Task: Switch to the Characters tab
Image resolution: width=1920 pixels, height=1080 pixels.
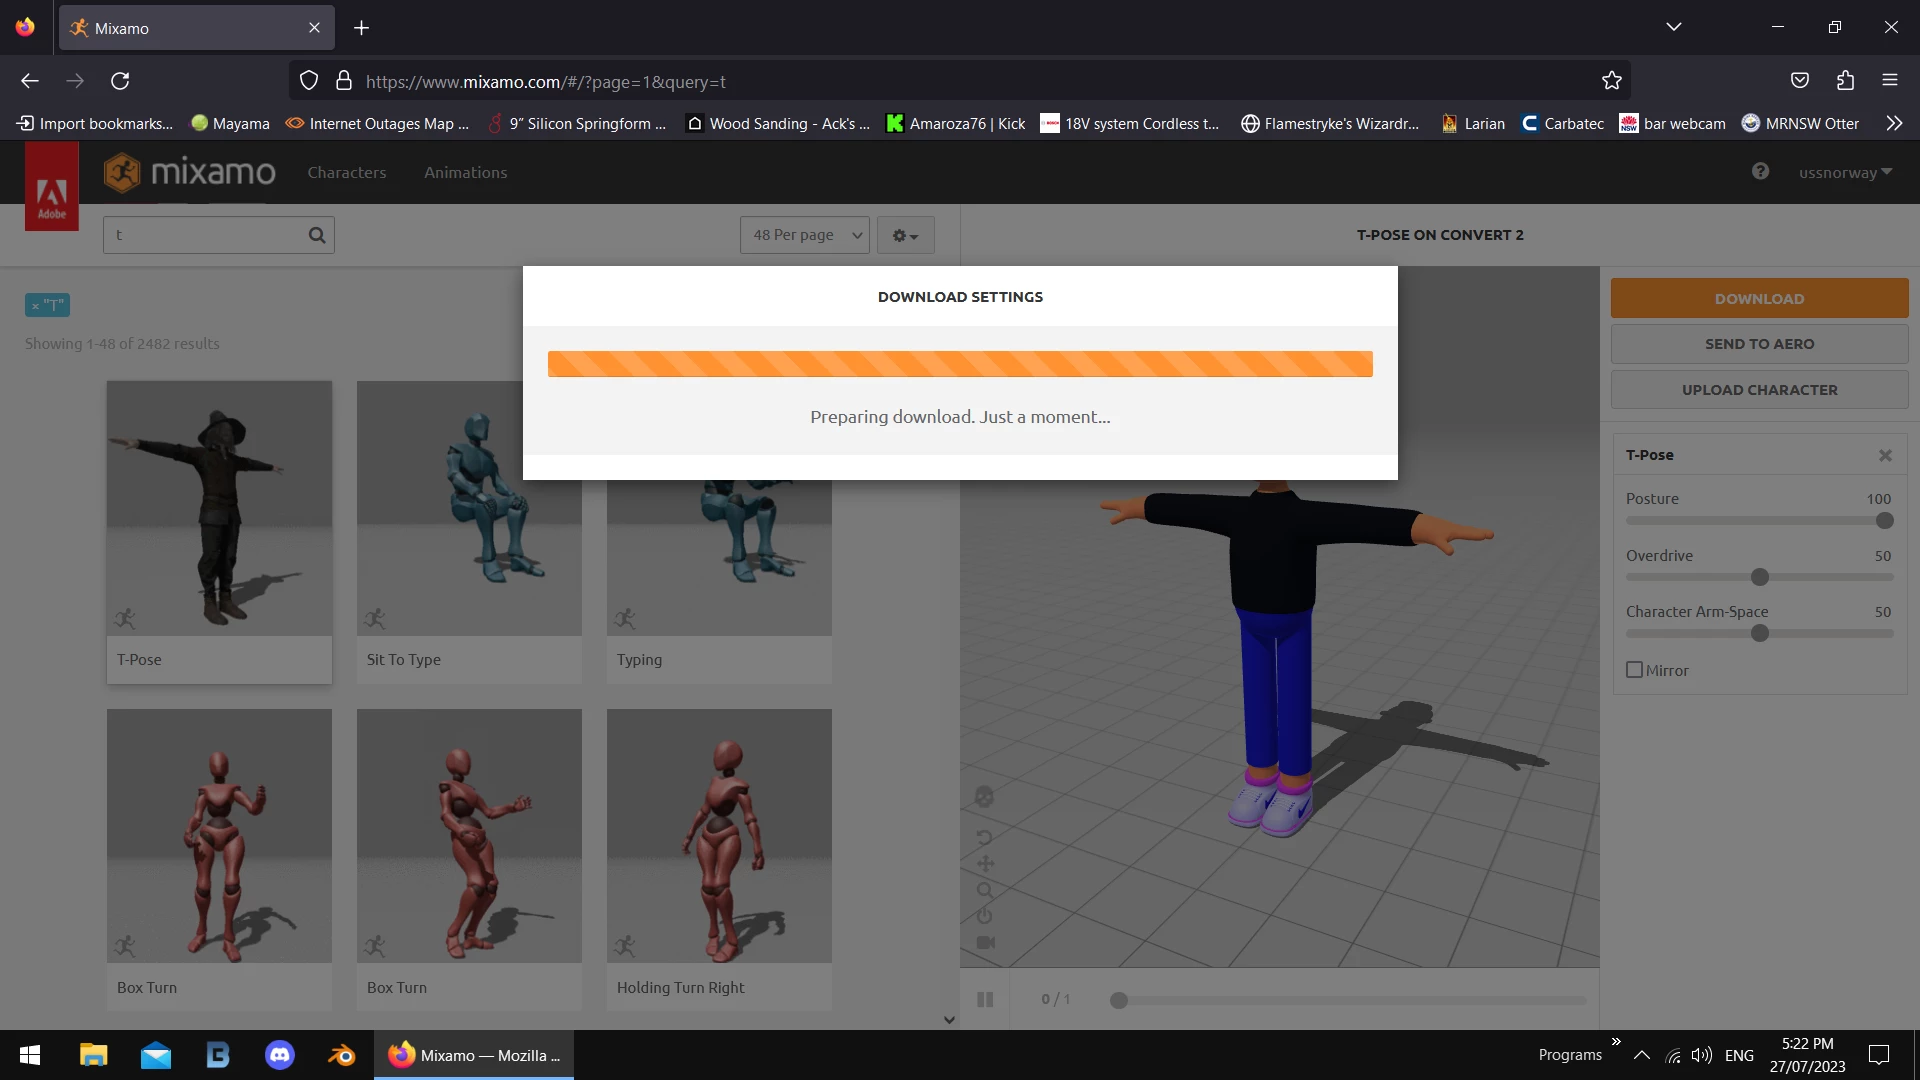Action: [x=346, y=172]
